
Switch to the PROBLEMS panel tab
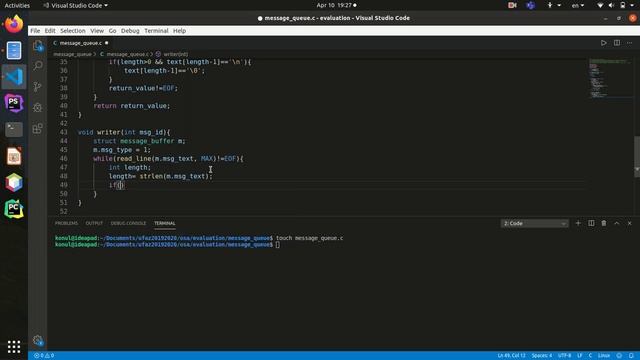click(x=66, y=223)
